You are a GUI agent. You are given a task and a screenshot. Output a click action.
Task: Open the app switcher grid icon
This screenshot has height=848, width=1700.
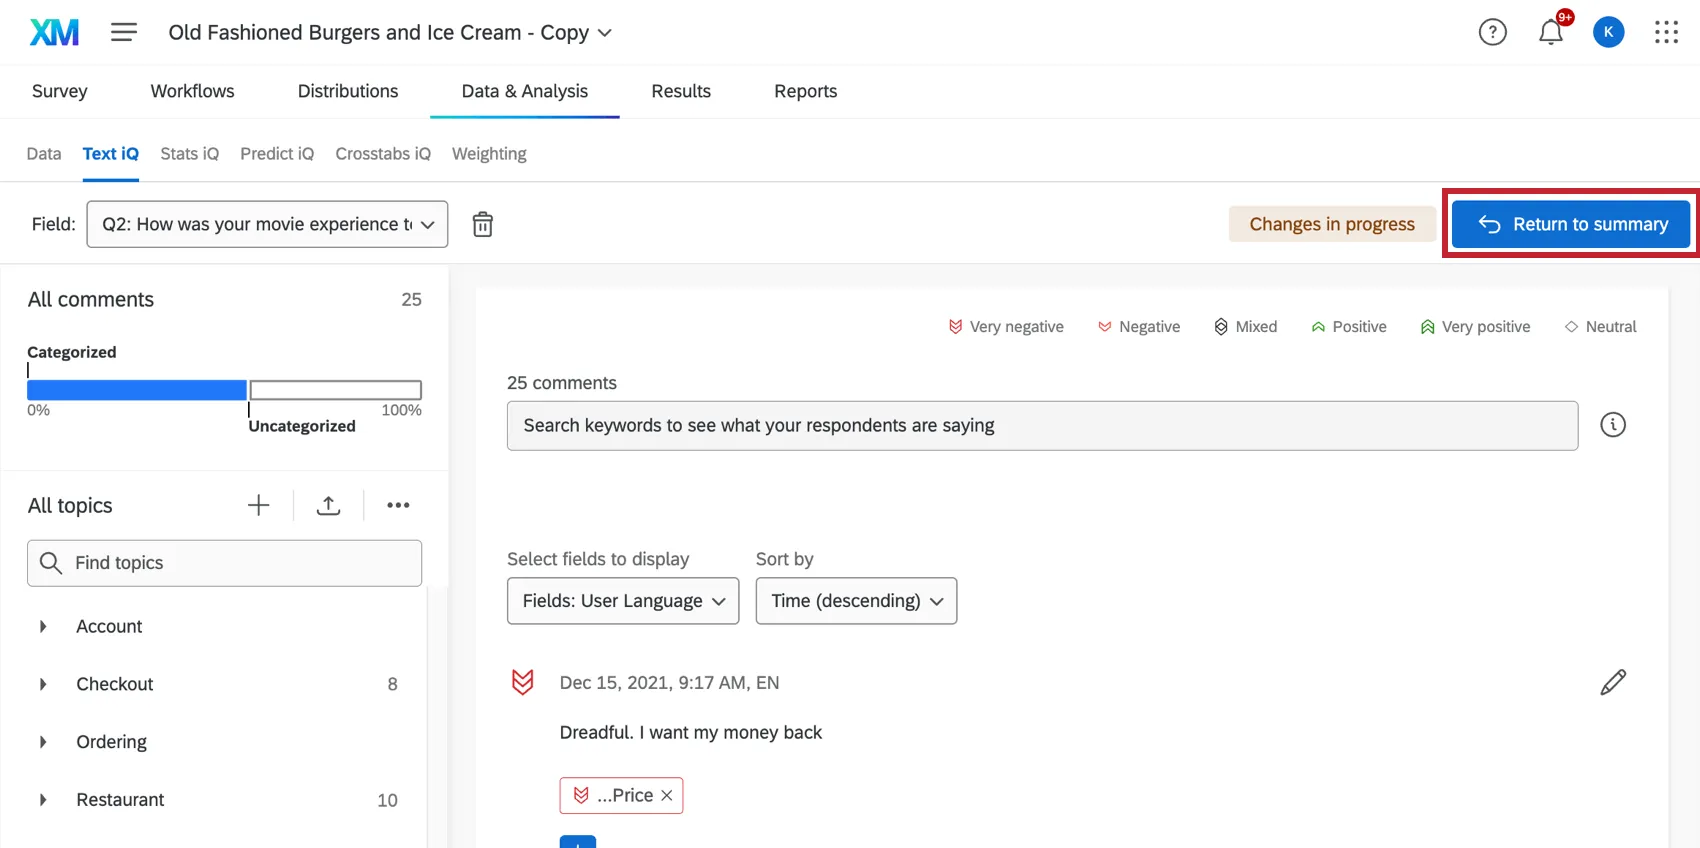(x=1666, y=33)
